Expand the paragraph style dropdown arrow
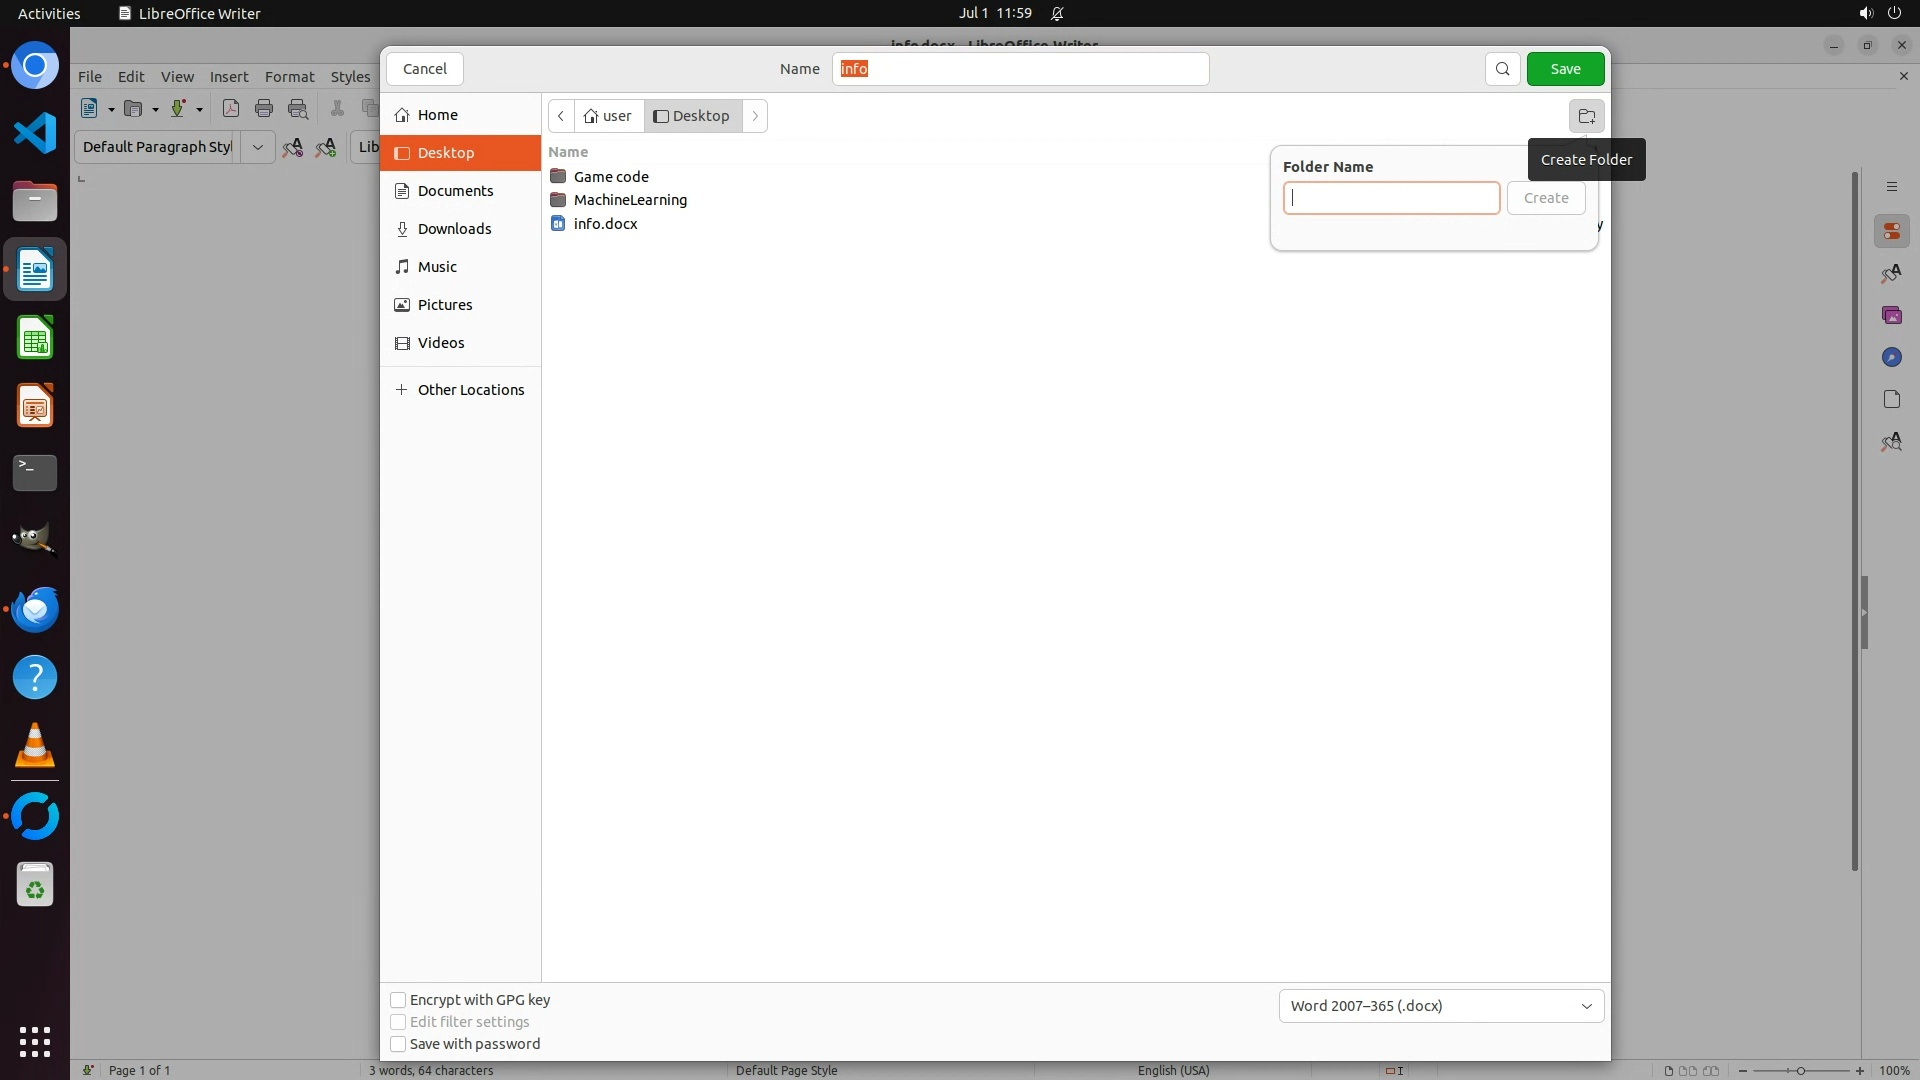1920x1080 pixels. pos(257,147)
